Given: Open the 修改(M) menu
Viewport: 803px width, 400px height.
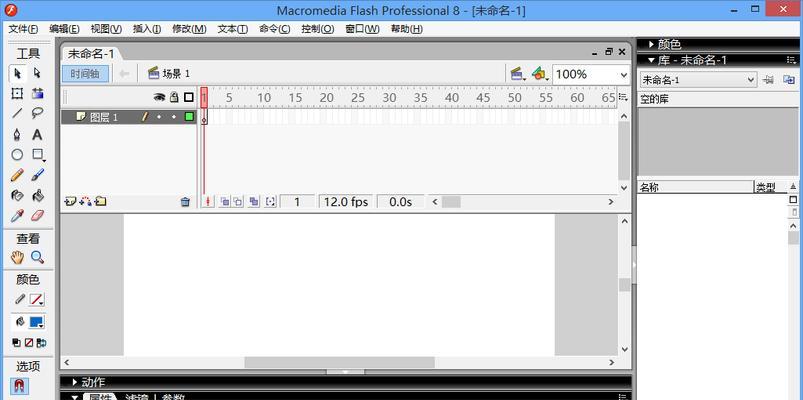Looking at the screenshot, I should pyautogui.click(x=189, y=29).
